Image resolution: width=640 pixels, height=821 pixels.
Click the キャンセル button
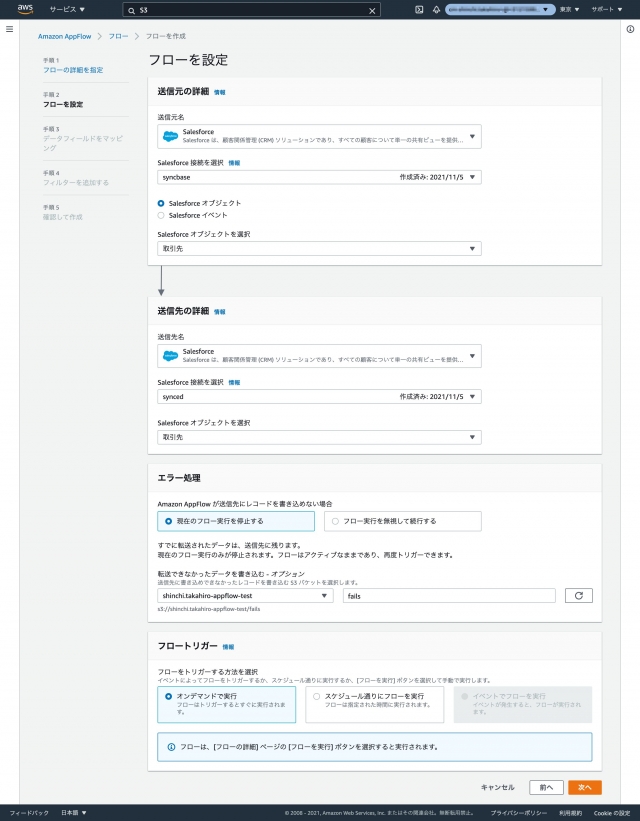pos(498,787)
